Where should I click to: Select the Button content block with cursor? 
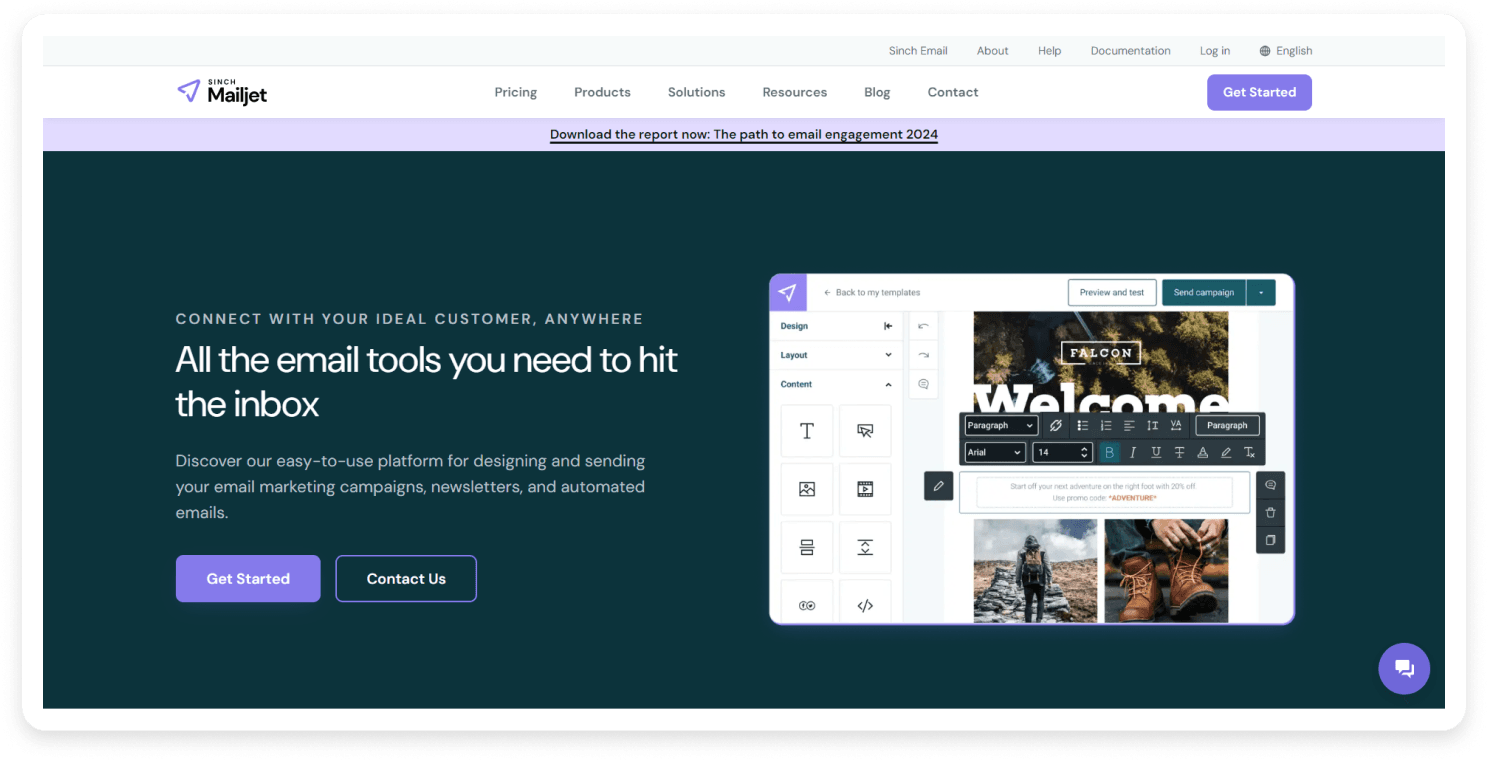point(865,431)
